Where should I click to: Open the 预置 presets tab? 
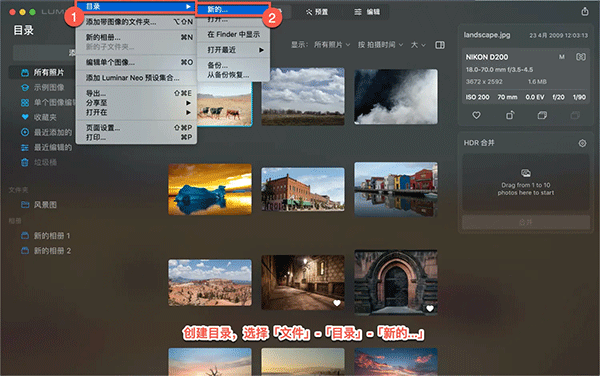coord(317,12)
